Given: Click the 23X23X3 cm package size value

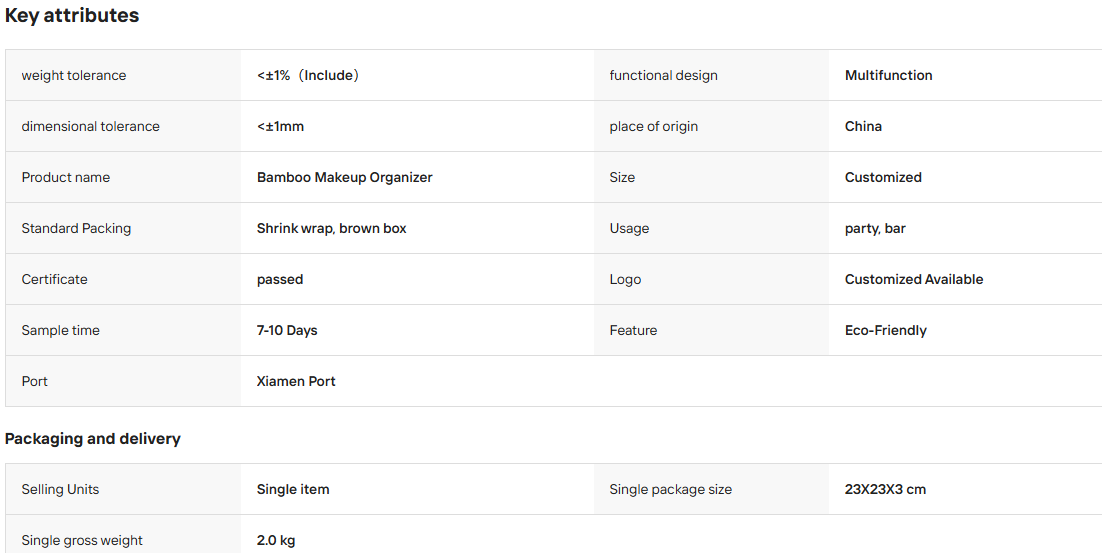Looking at the screenshot, I should pos(885,489).
